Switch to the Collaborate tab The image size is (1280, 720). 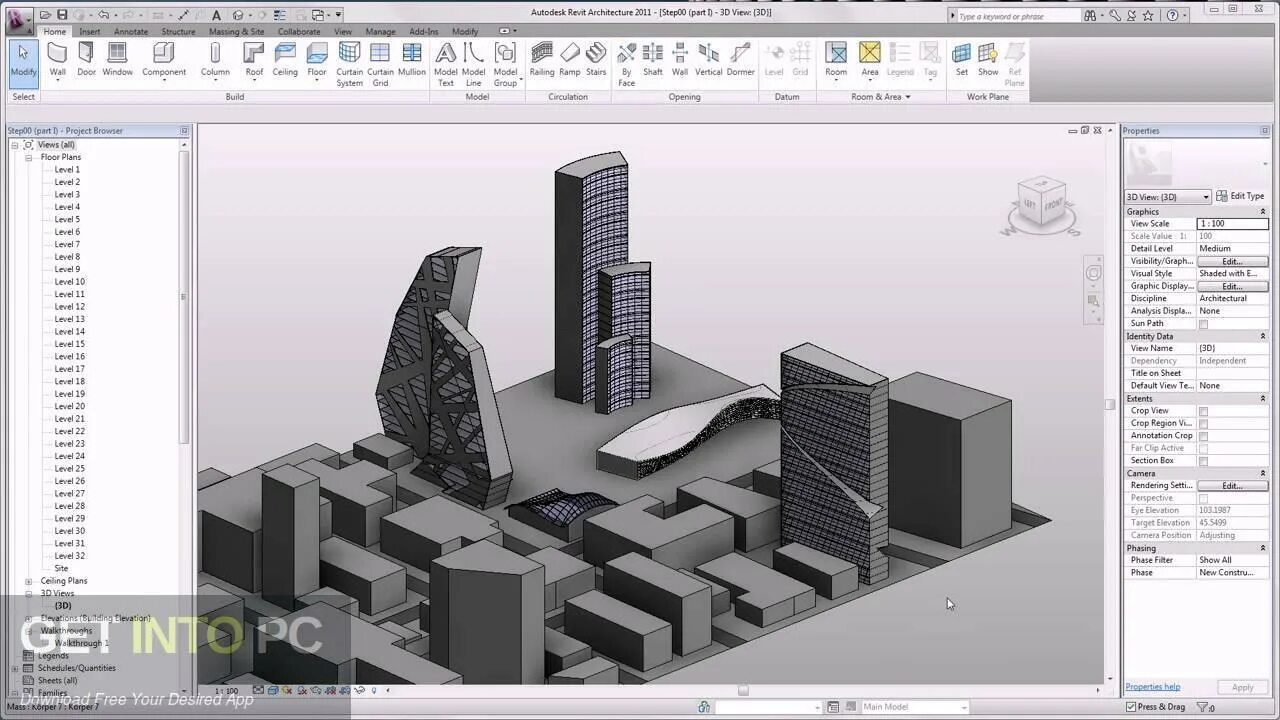point(299,31)
